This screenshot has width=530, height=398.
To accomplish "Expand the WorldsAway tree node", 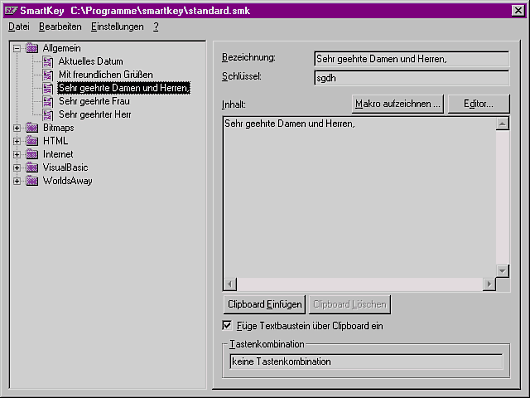I will point(17,181).
